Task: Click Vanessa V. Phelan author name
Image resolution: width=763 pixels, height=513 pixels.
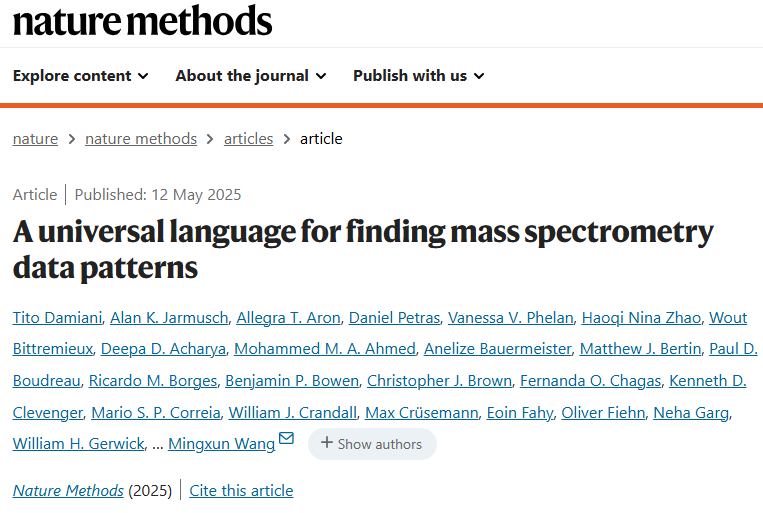Action: [511, 318]
